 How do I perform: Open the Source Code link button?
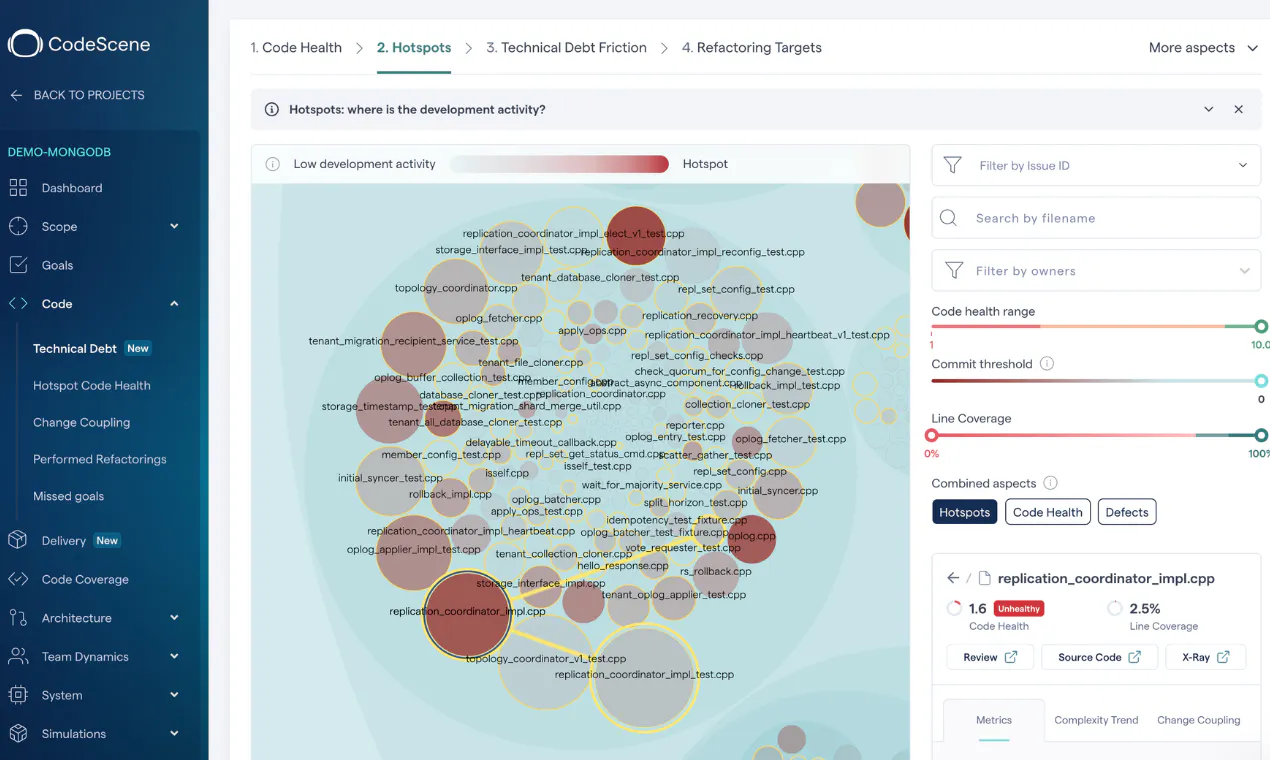1100,657
